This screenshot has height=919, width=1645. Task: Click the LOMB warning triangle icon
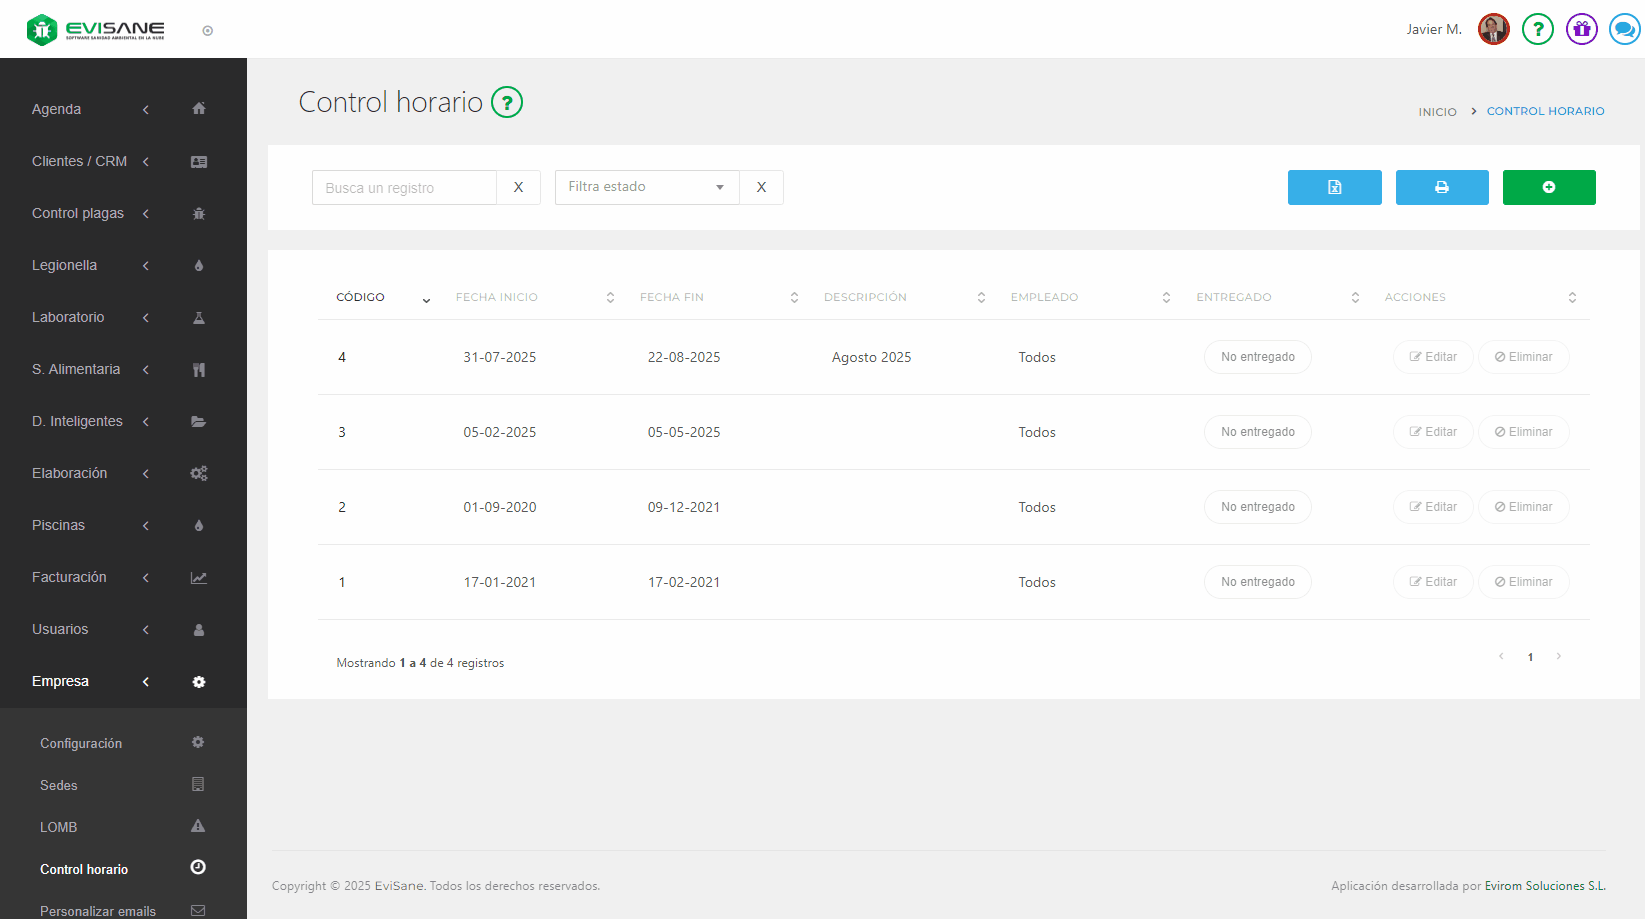(198, 826)
